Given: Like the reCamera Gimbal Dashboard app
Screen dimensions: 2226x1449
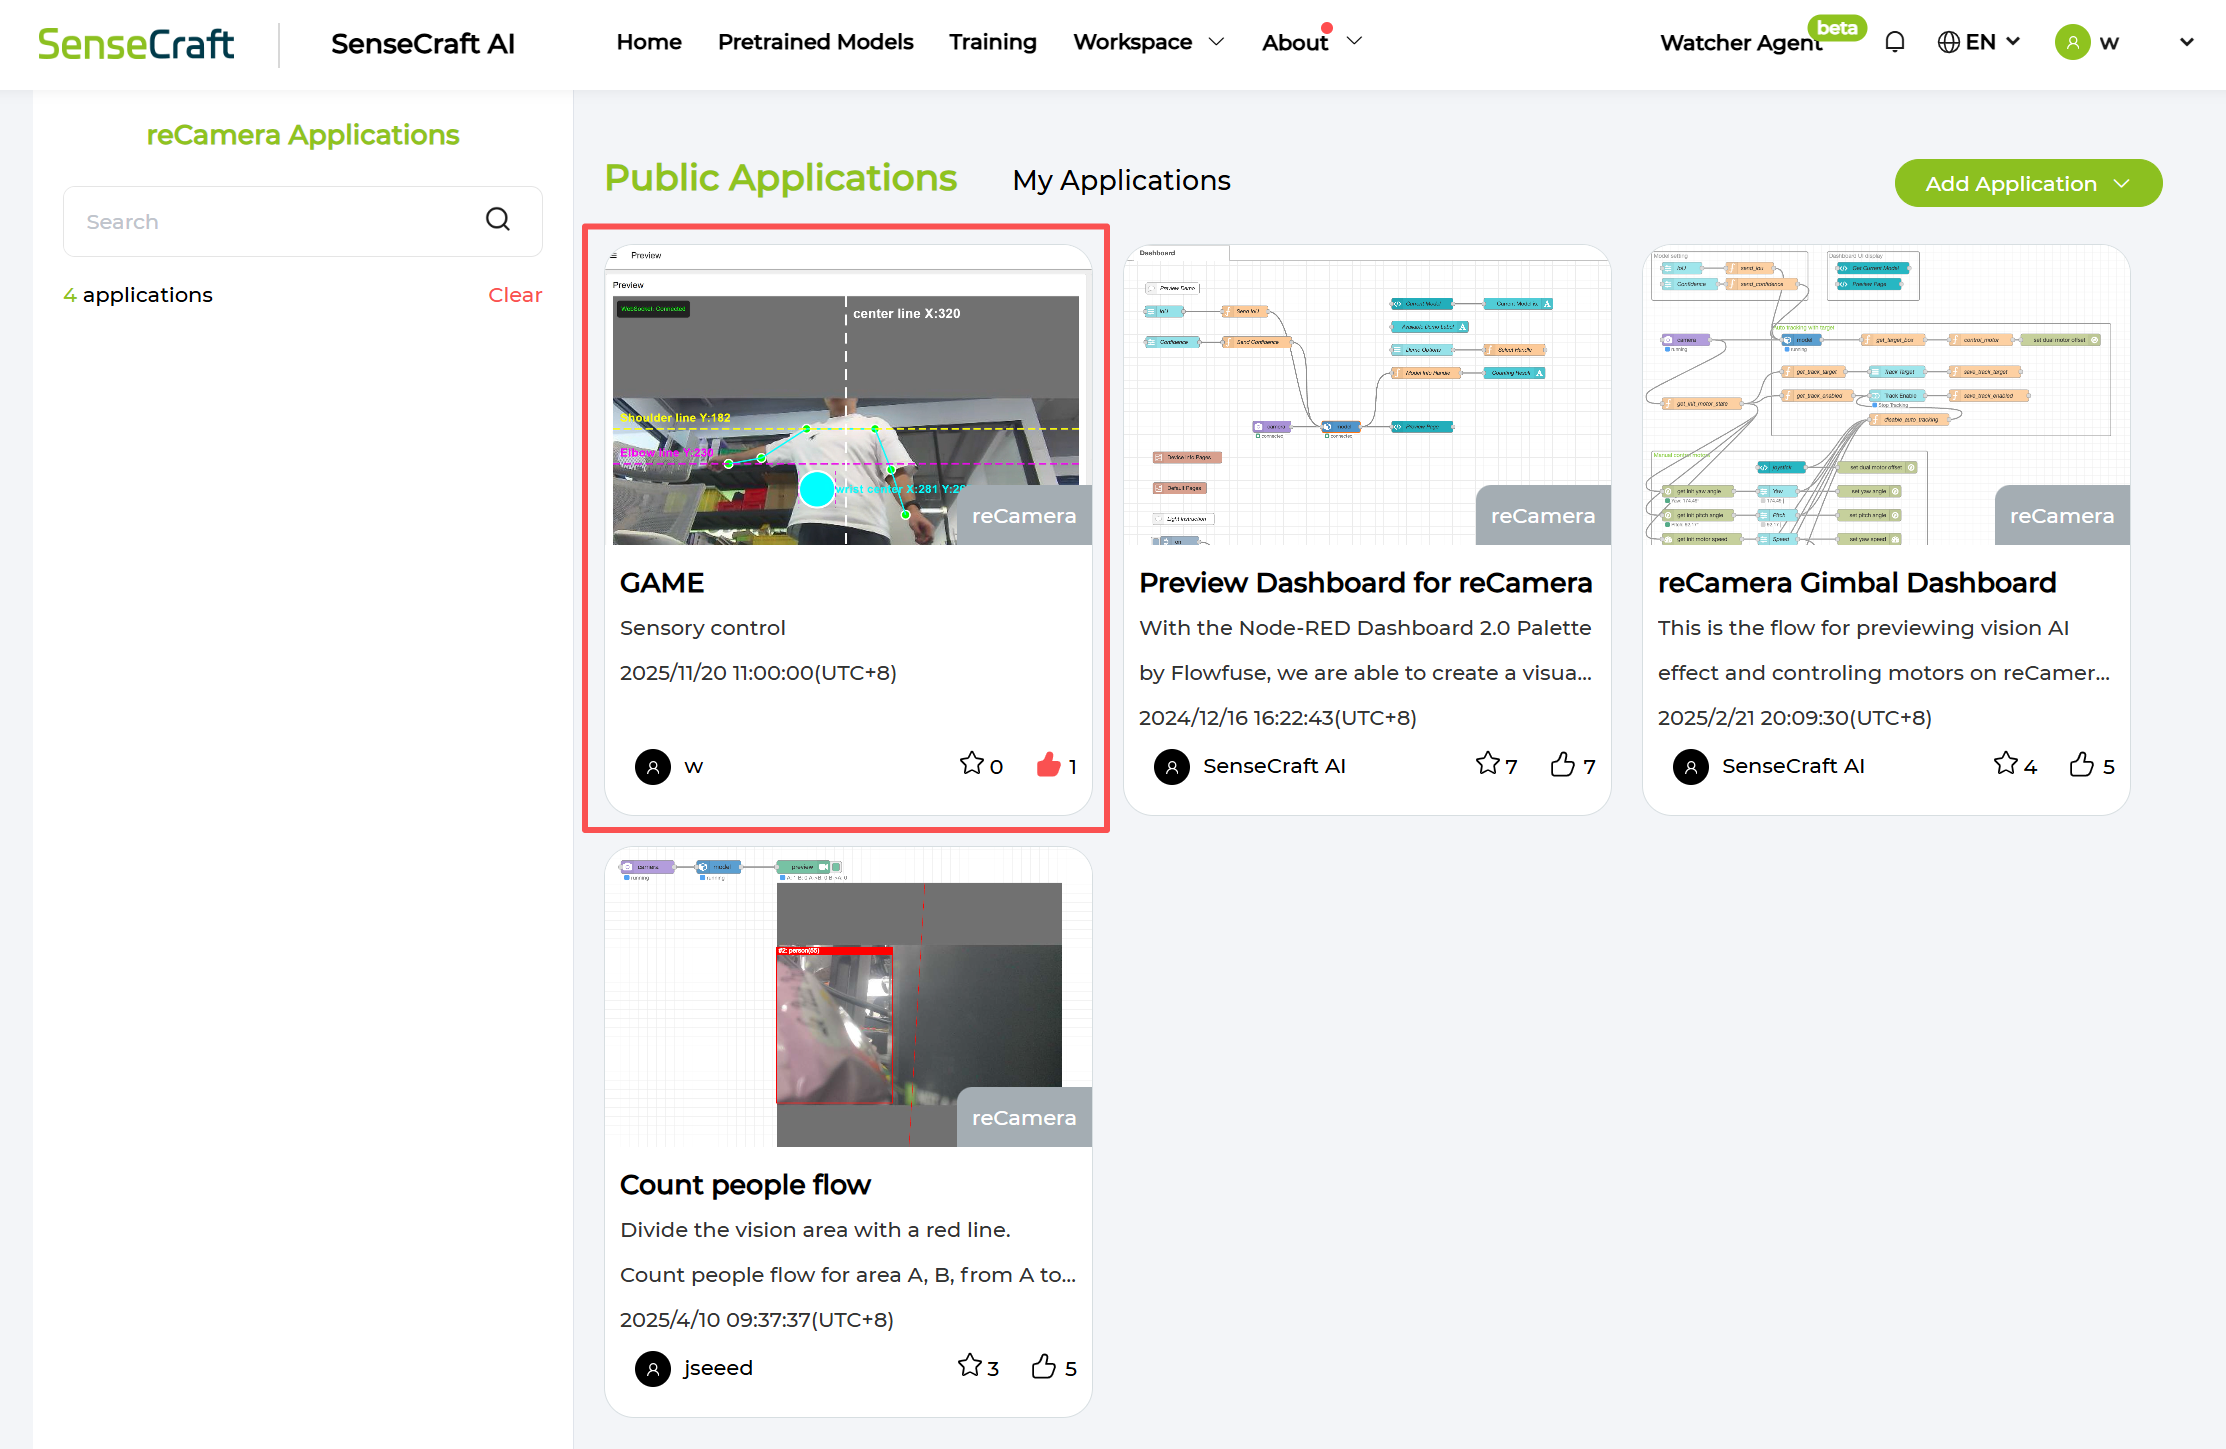Looking at the screenshot, I should click(2081, 765).
